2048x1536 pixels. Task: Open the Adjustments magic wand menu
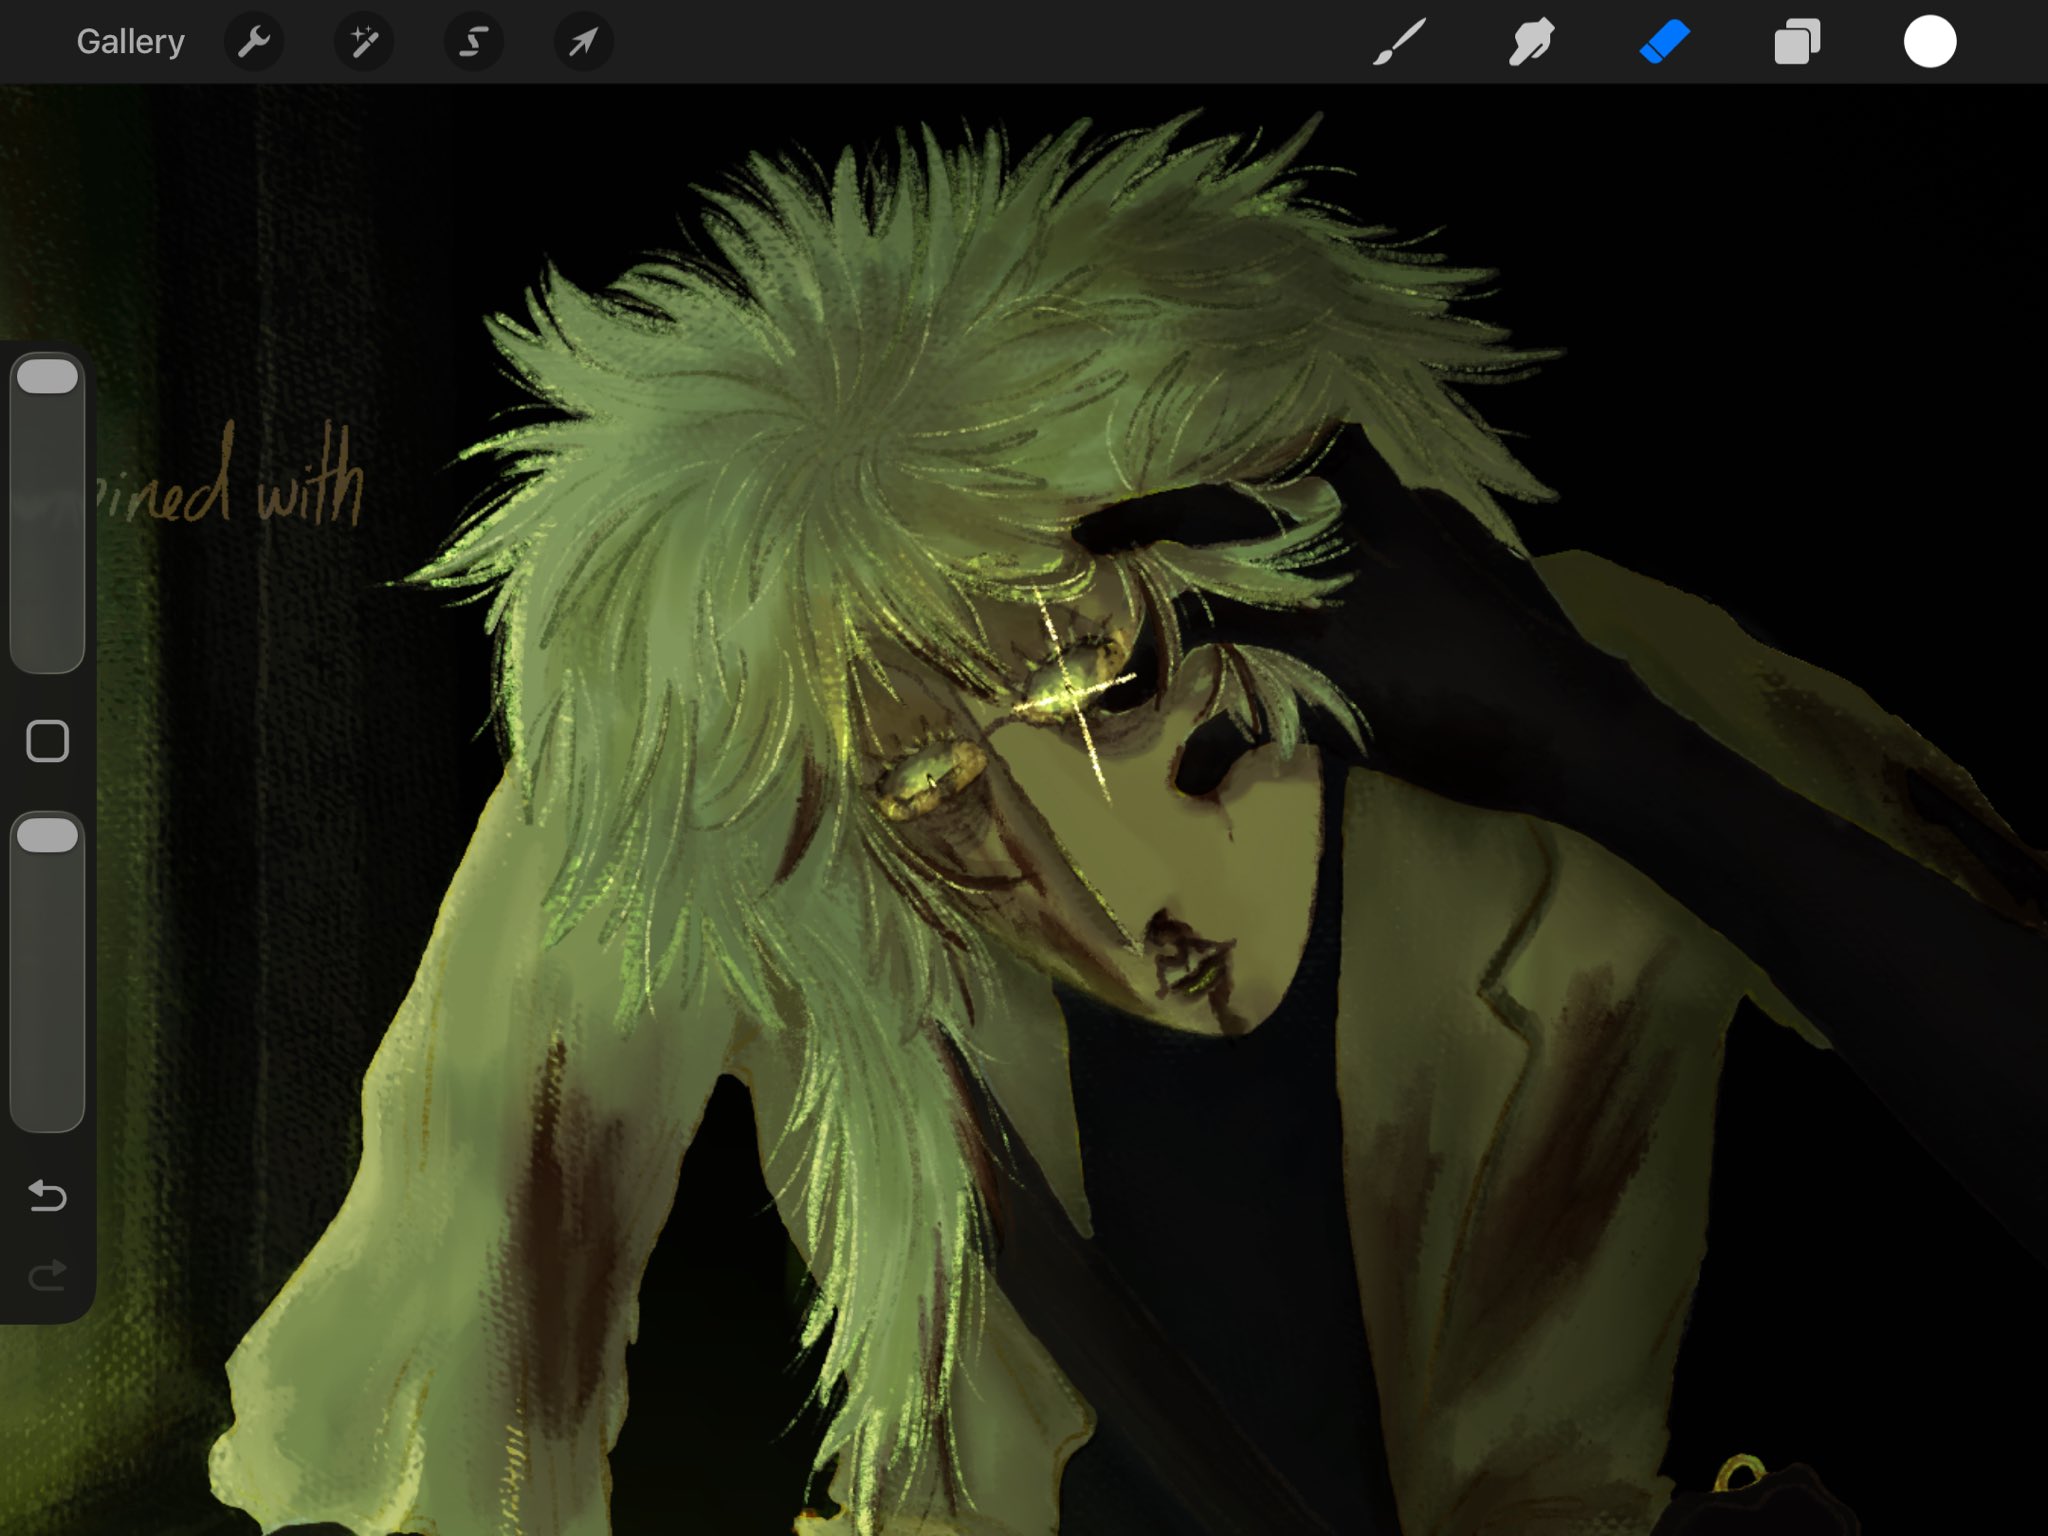[x=364, y=42]
